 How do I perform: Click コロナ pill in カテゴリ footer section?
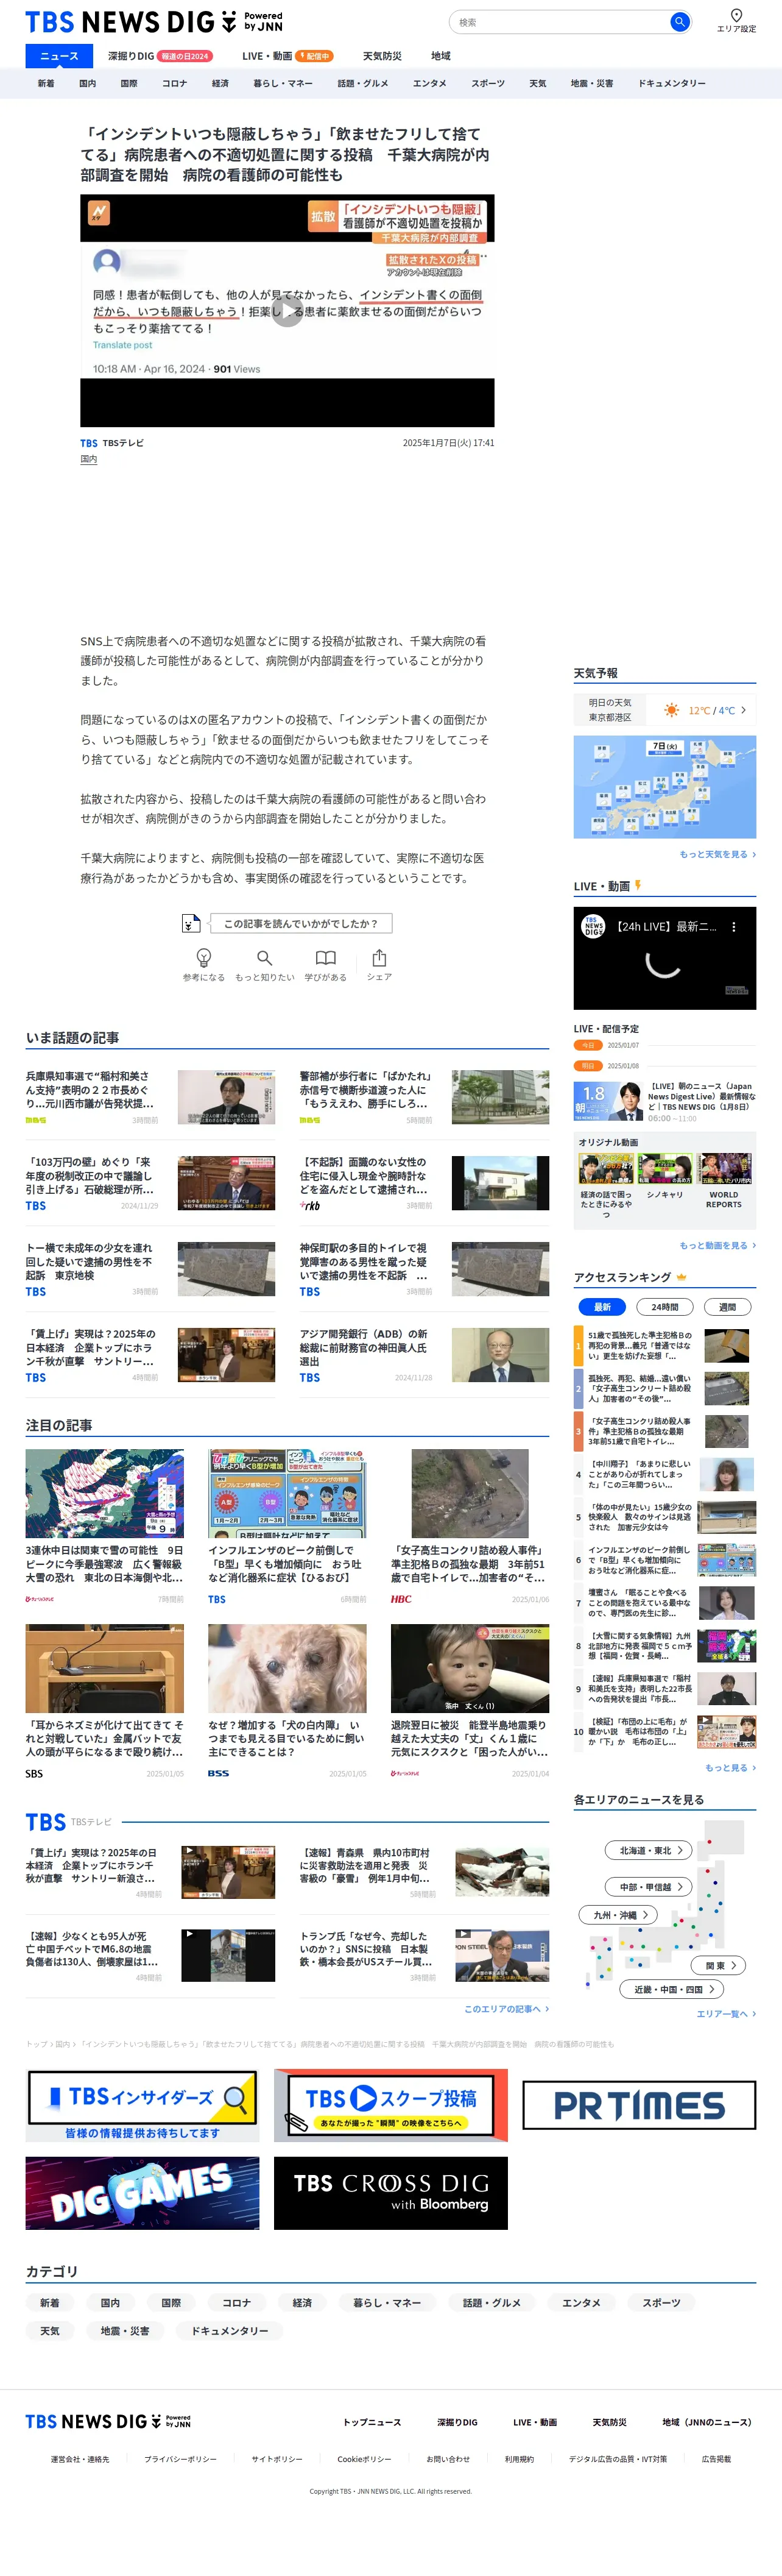pyautogui.click(x=236, y=2302)
